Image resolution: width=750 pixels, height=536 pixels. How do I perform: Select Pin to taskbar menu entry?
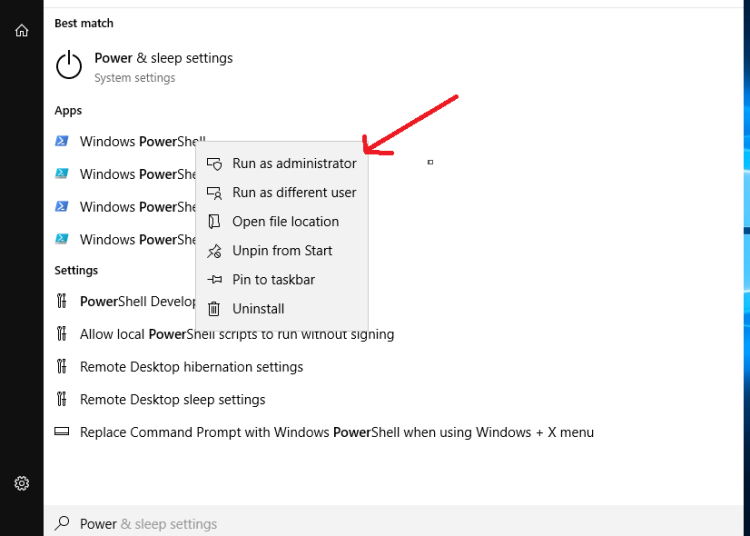282,280
